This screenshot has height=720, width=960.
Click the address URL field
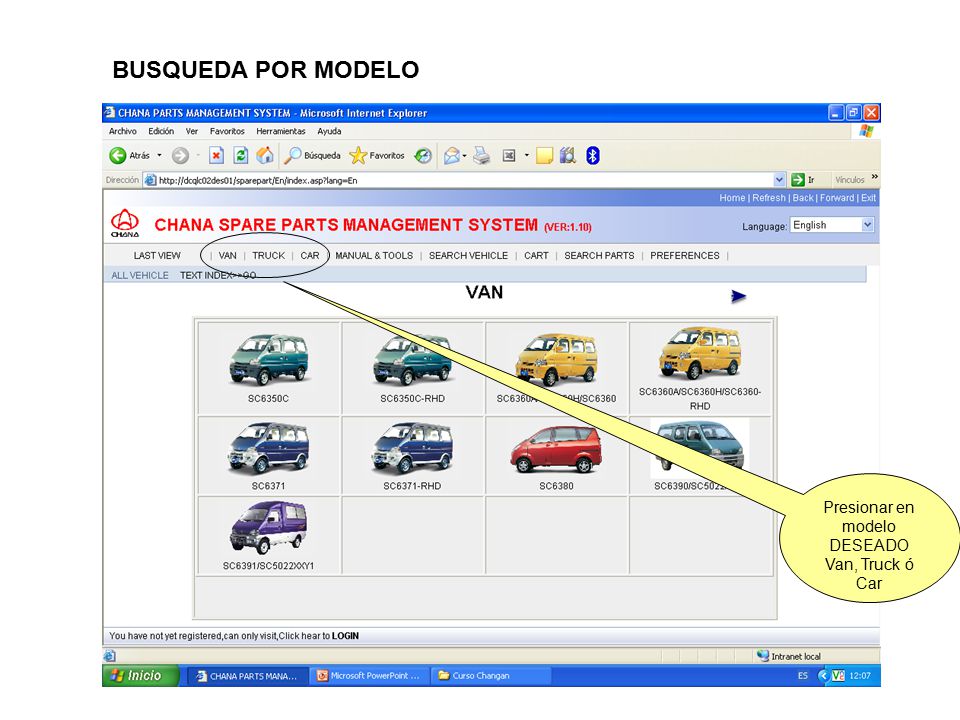[x=465, y=180]
